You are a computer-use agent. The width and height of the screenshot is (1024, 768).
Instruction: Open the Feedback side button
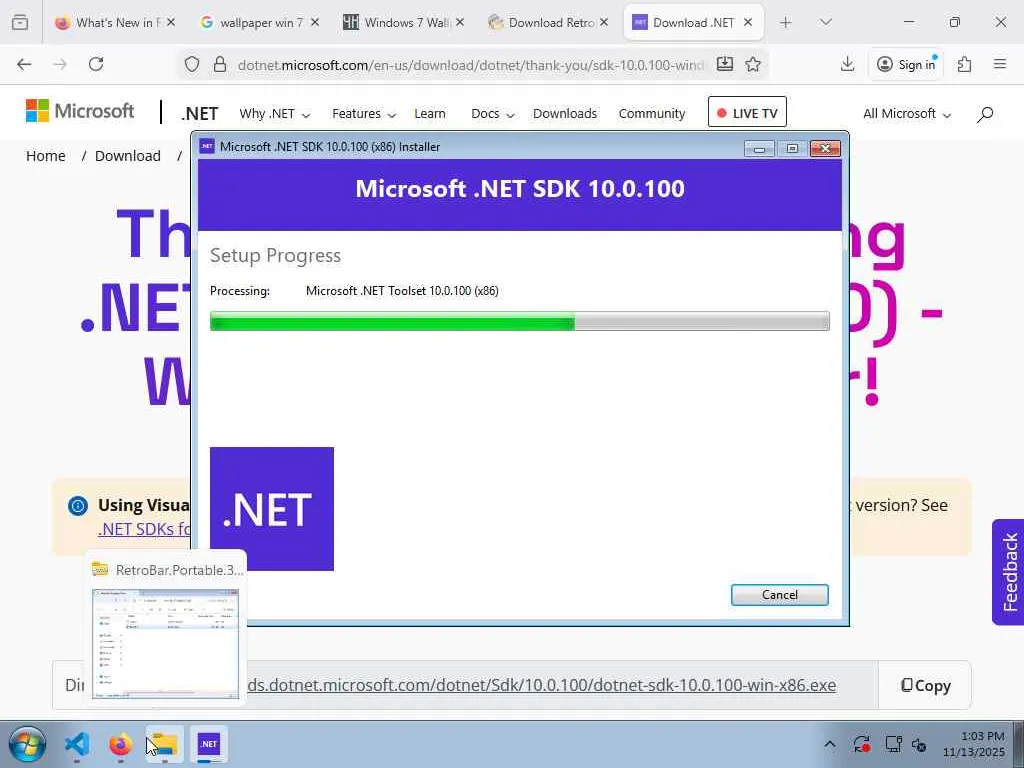point(1008,572)
